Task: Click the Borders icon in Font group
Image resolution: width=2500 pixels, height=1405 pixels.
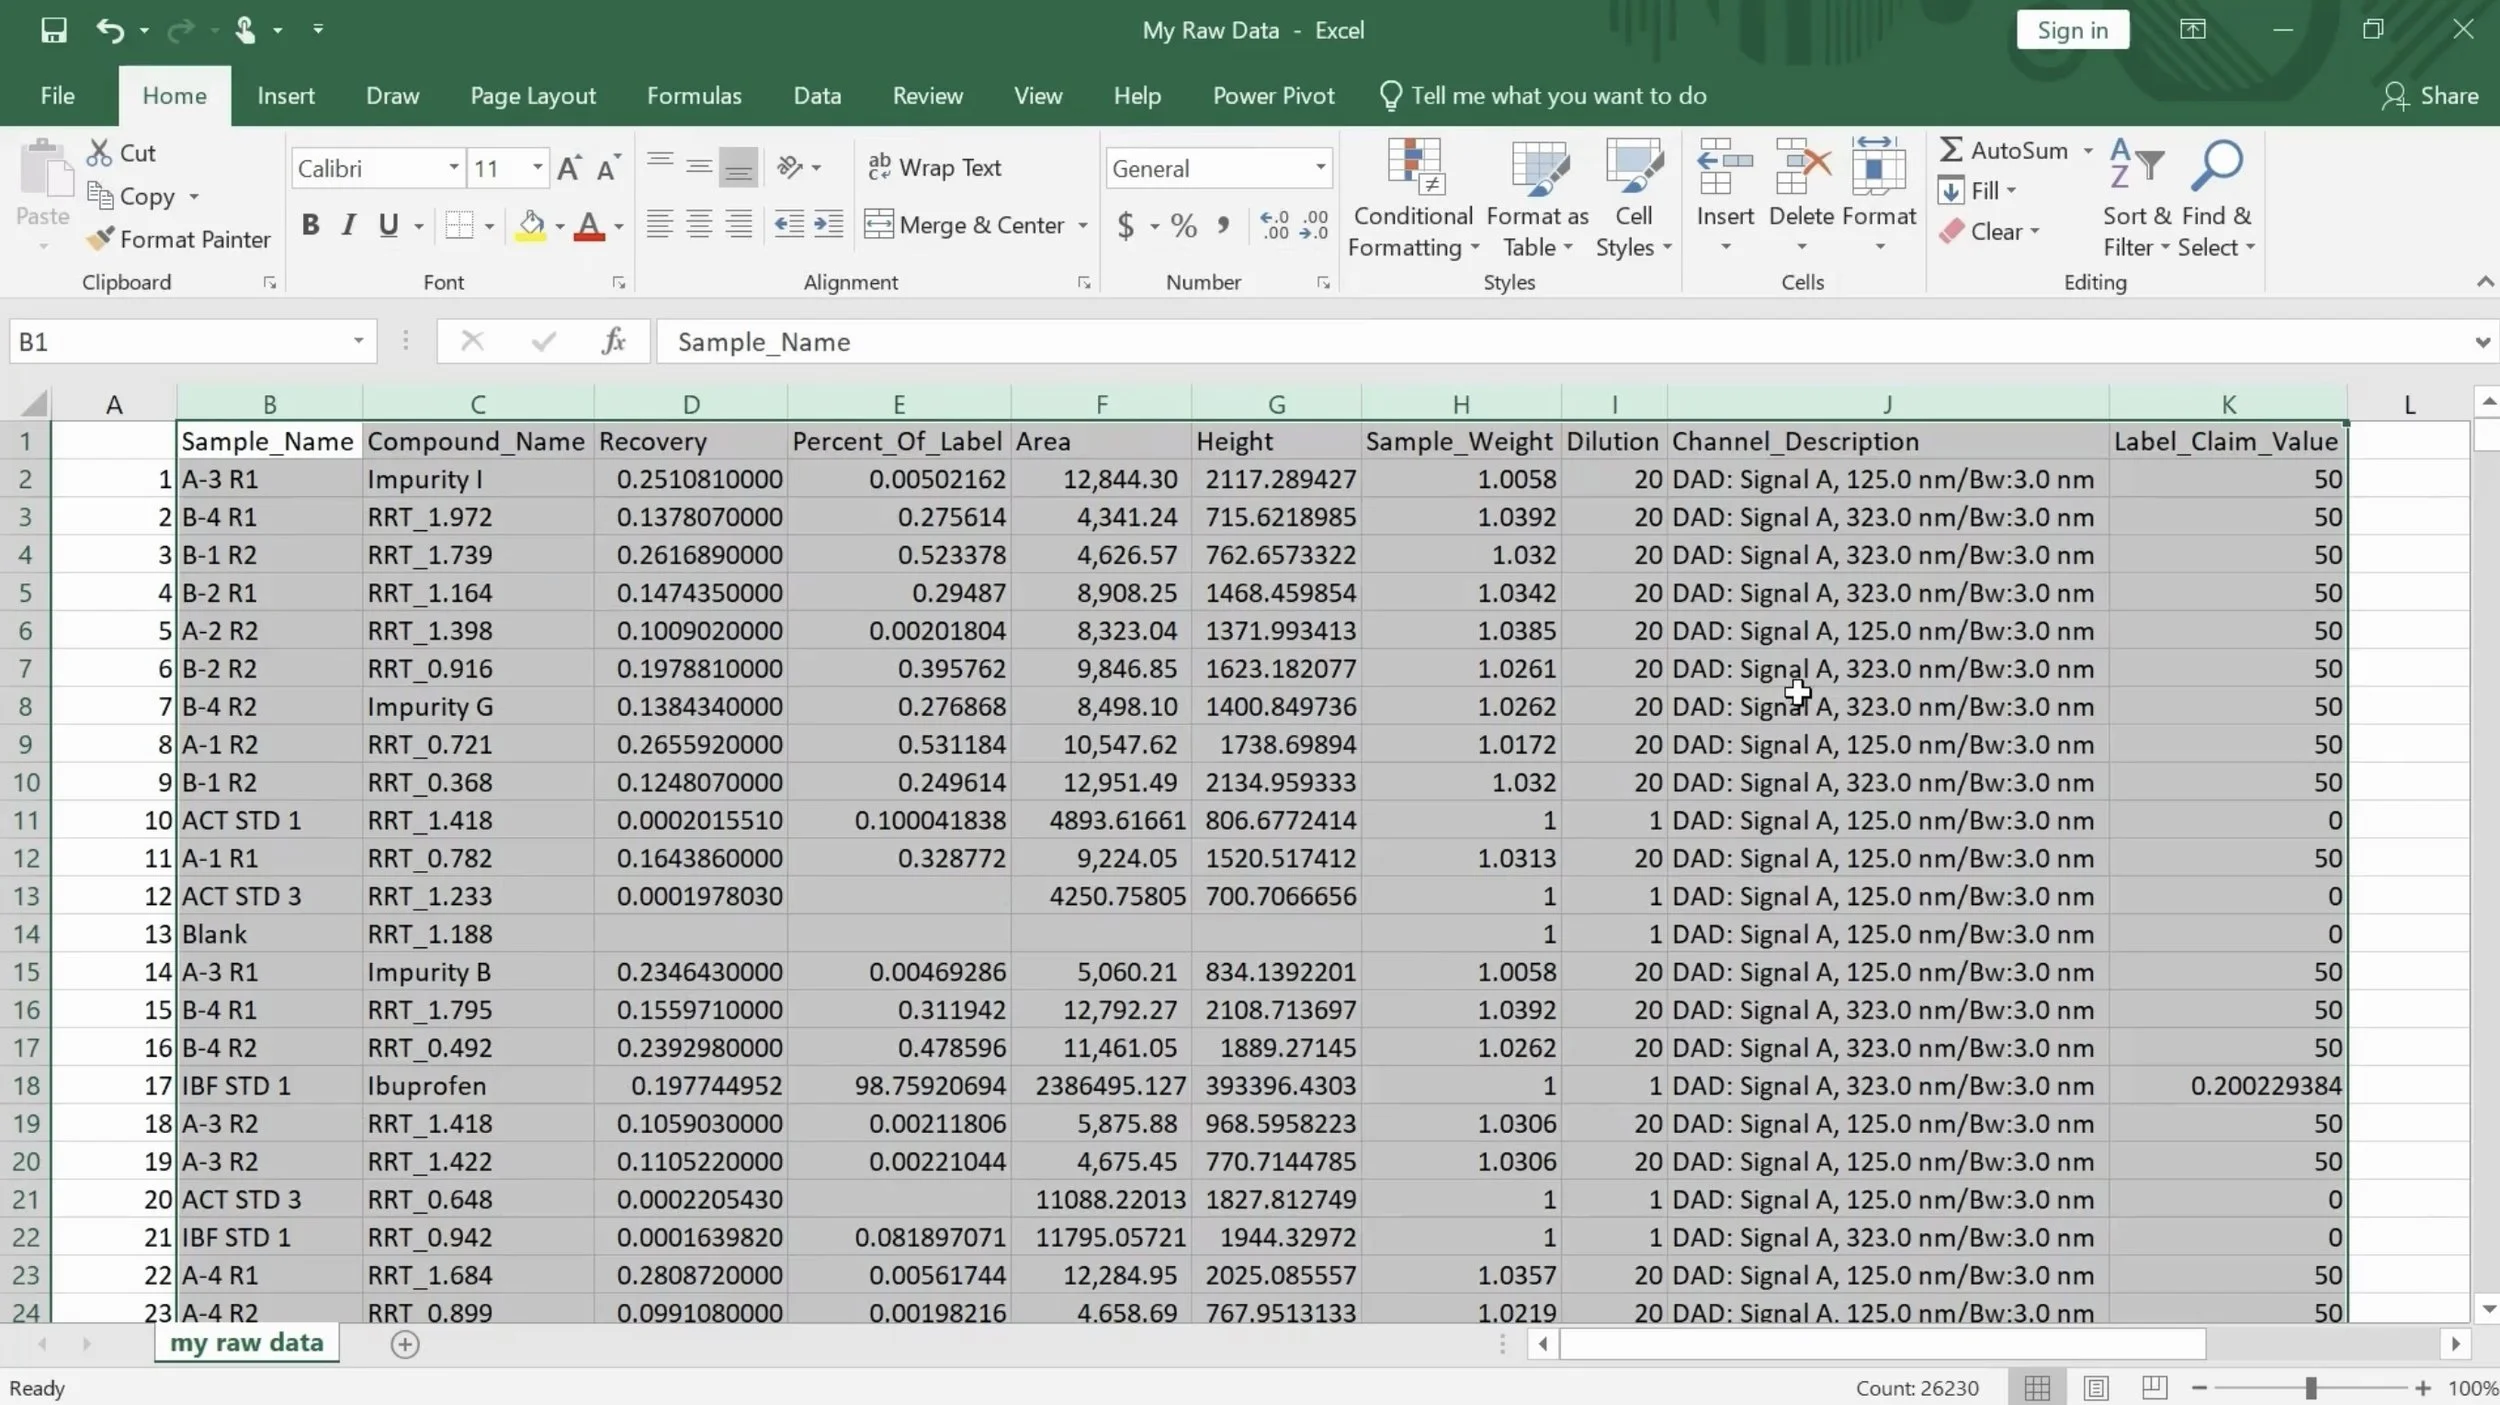Action: (x=459, y=225)
